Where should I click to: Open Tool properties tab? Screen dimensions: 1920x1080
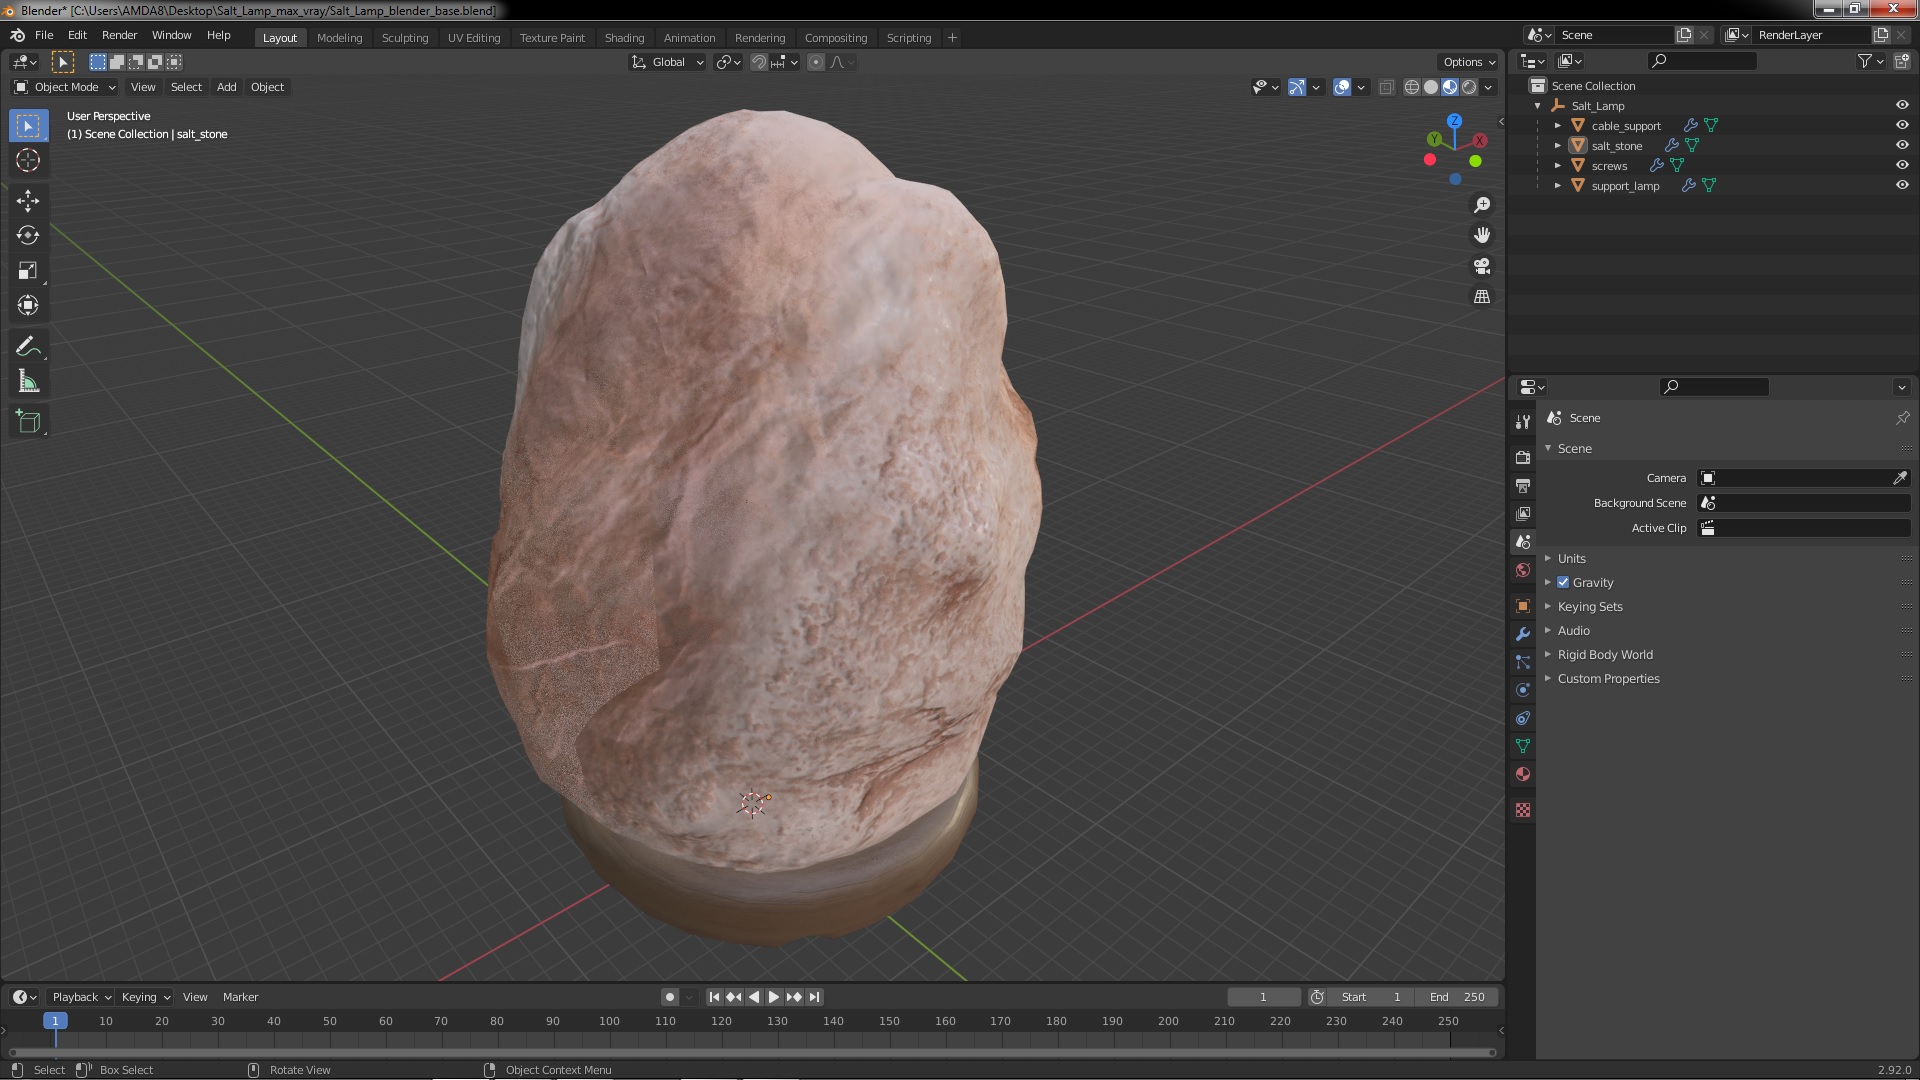coord(1522,422)
